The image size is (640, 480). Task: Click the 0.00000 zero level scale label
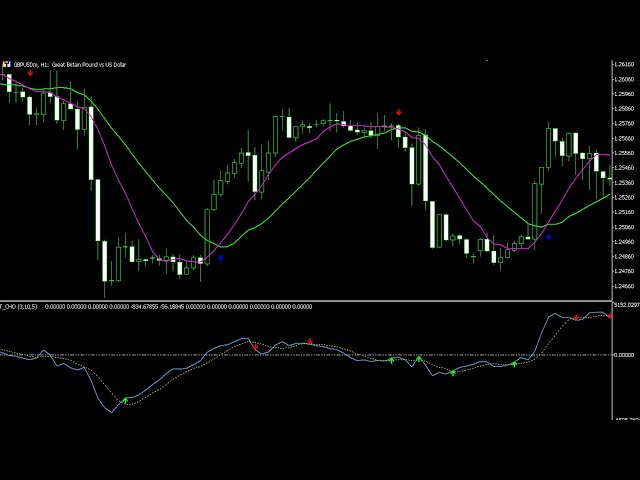coord(626,355)
